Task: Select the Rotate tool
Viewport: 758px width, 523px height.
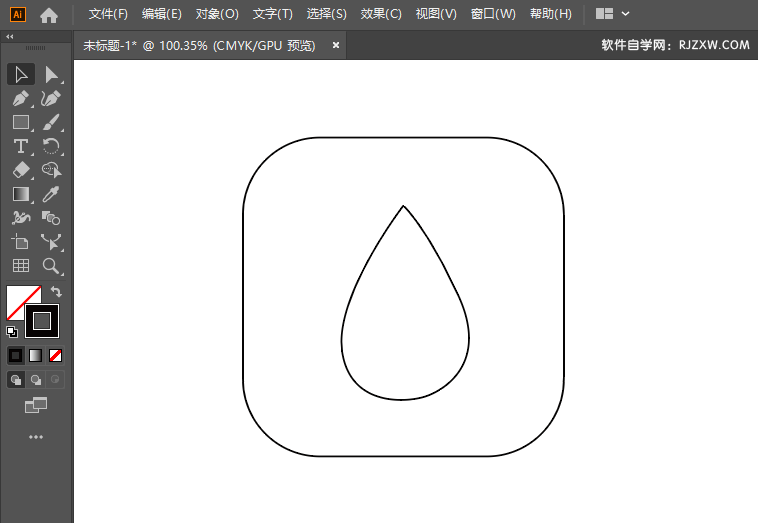Action: 51,146
